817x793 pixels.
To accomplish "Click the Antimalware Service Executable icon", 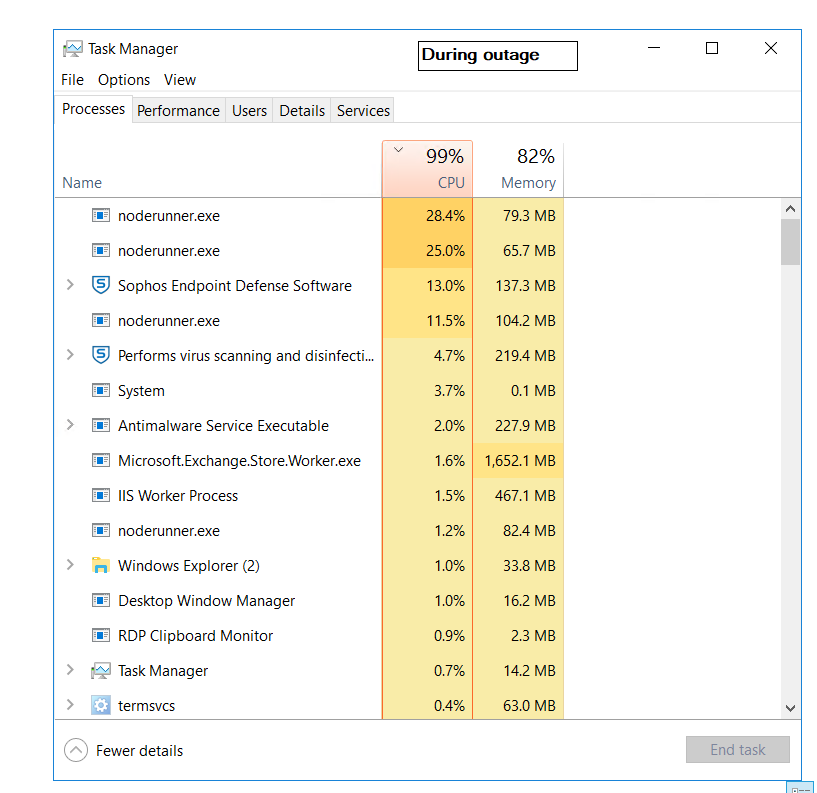I will coord(101,425).
